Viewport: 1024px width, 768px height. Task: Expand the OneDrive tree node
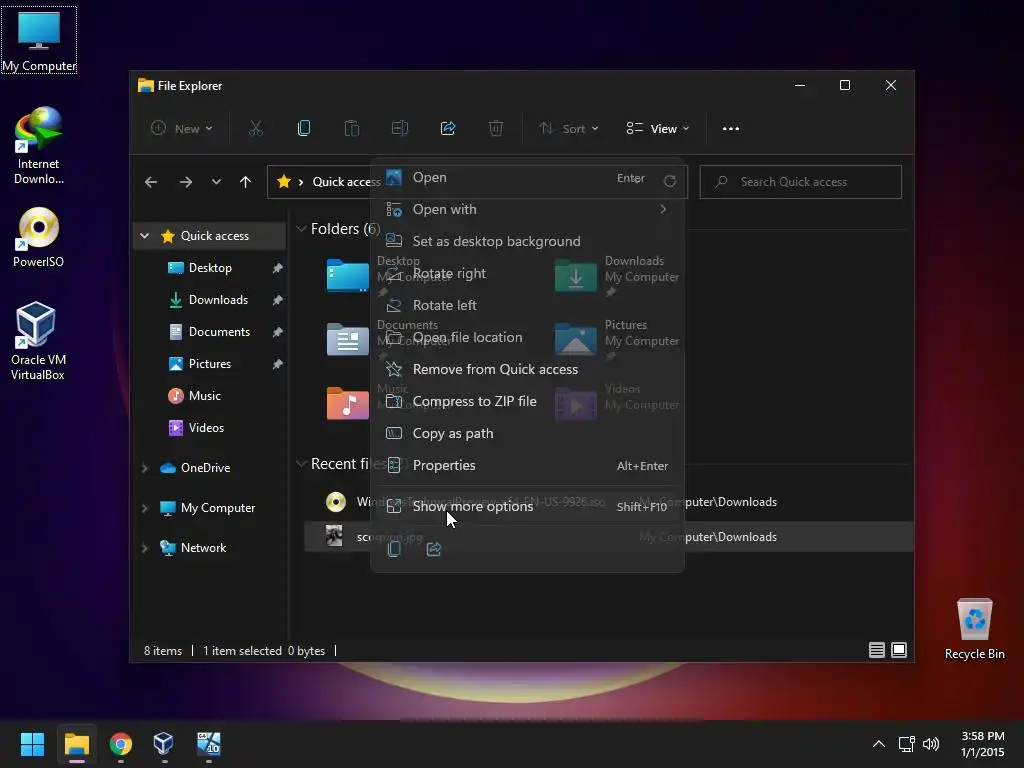(145, 468)
